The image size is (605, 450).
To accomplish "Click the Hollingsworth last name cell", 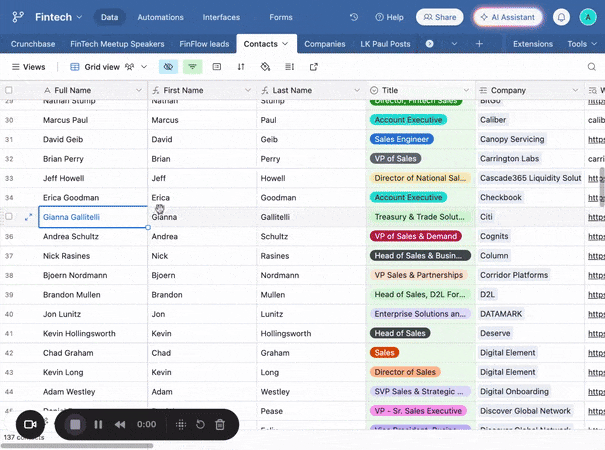I will point(311,333).
